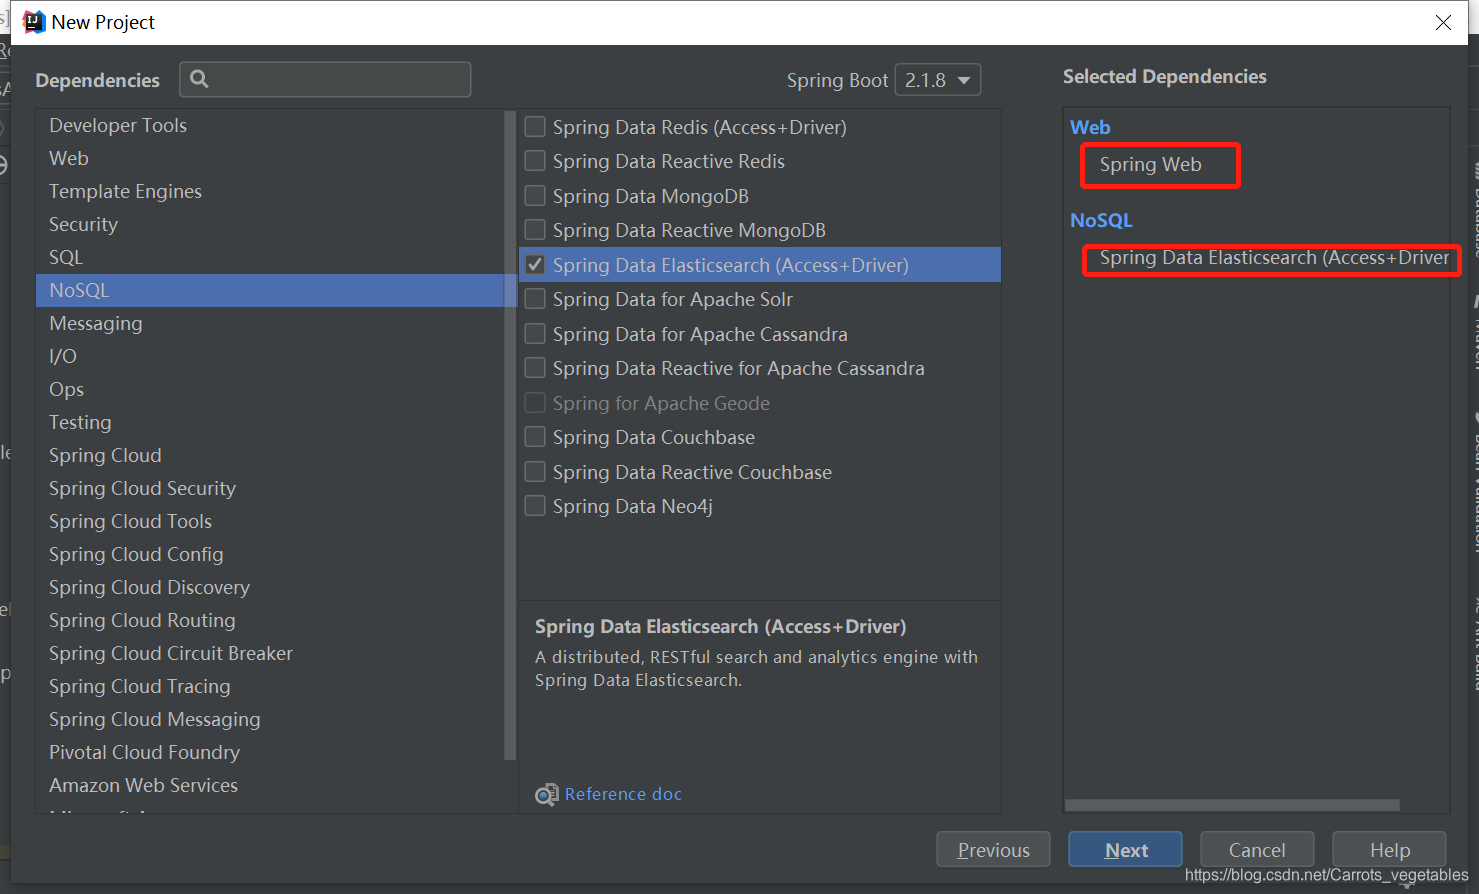Select the Web category in dependencies list
Screen dimensions: 1479x894
[270, 158]
